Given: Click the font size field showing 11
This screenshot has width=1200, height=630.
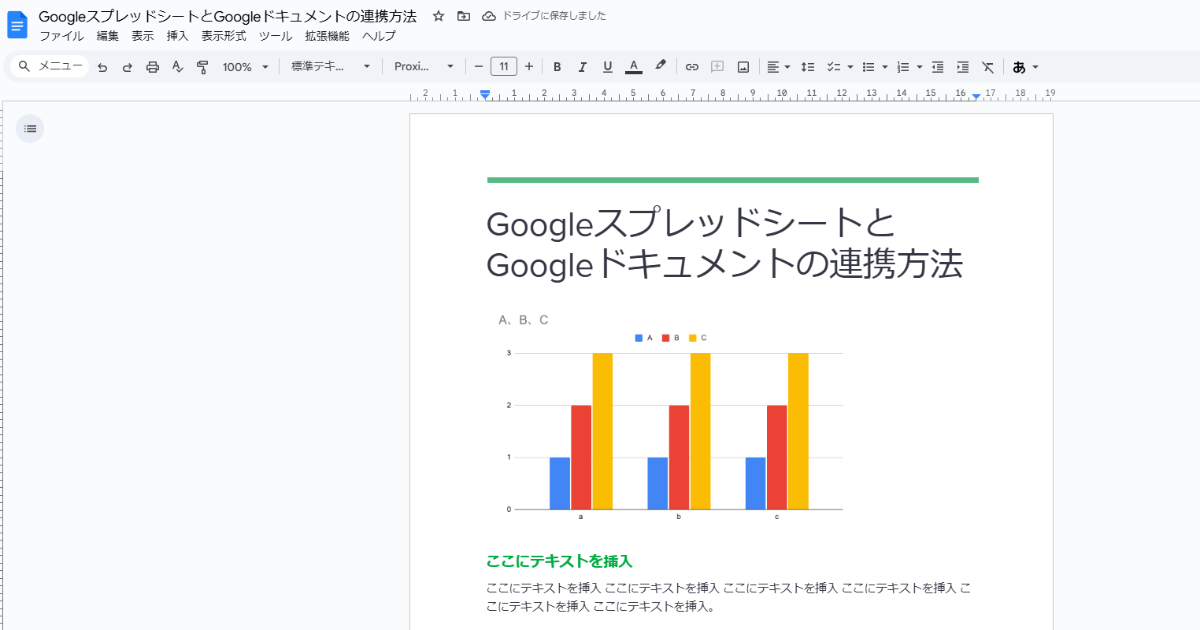Looking at the screenshot, I should pos(504,67).
